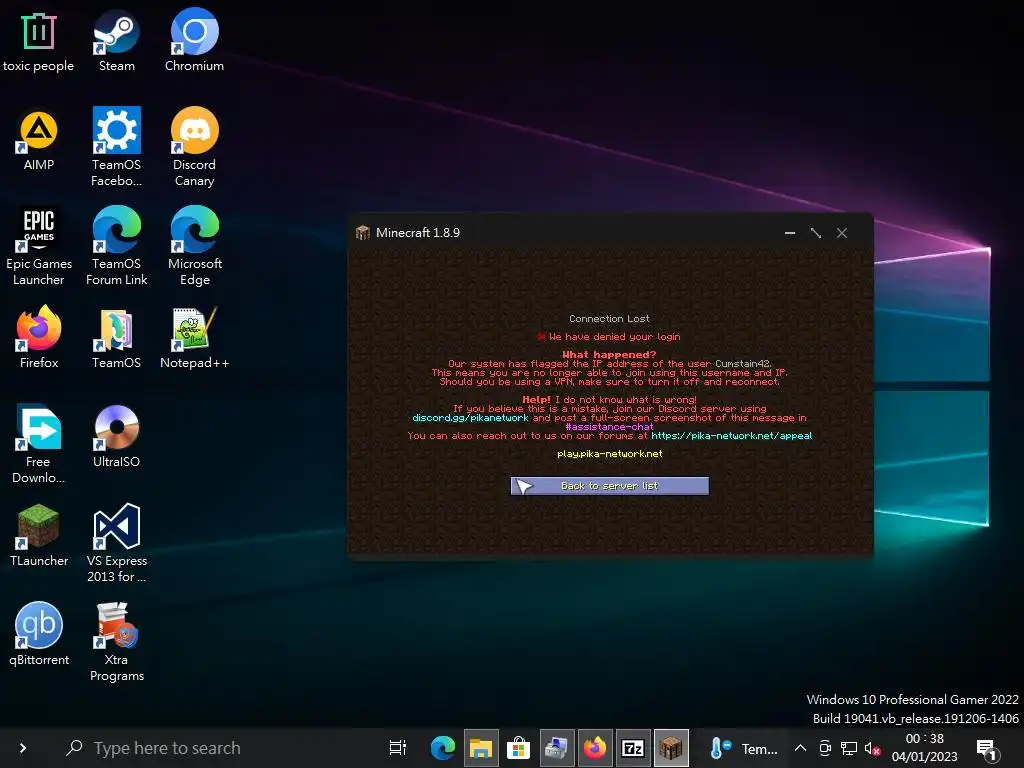Screen dimensions: 1024x768
Task: Click Back to server list button
Action: (x=609, y=486)
